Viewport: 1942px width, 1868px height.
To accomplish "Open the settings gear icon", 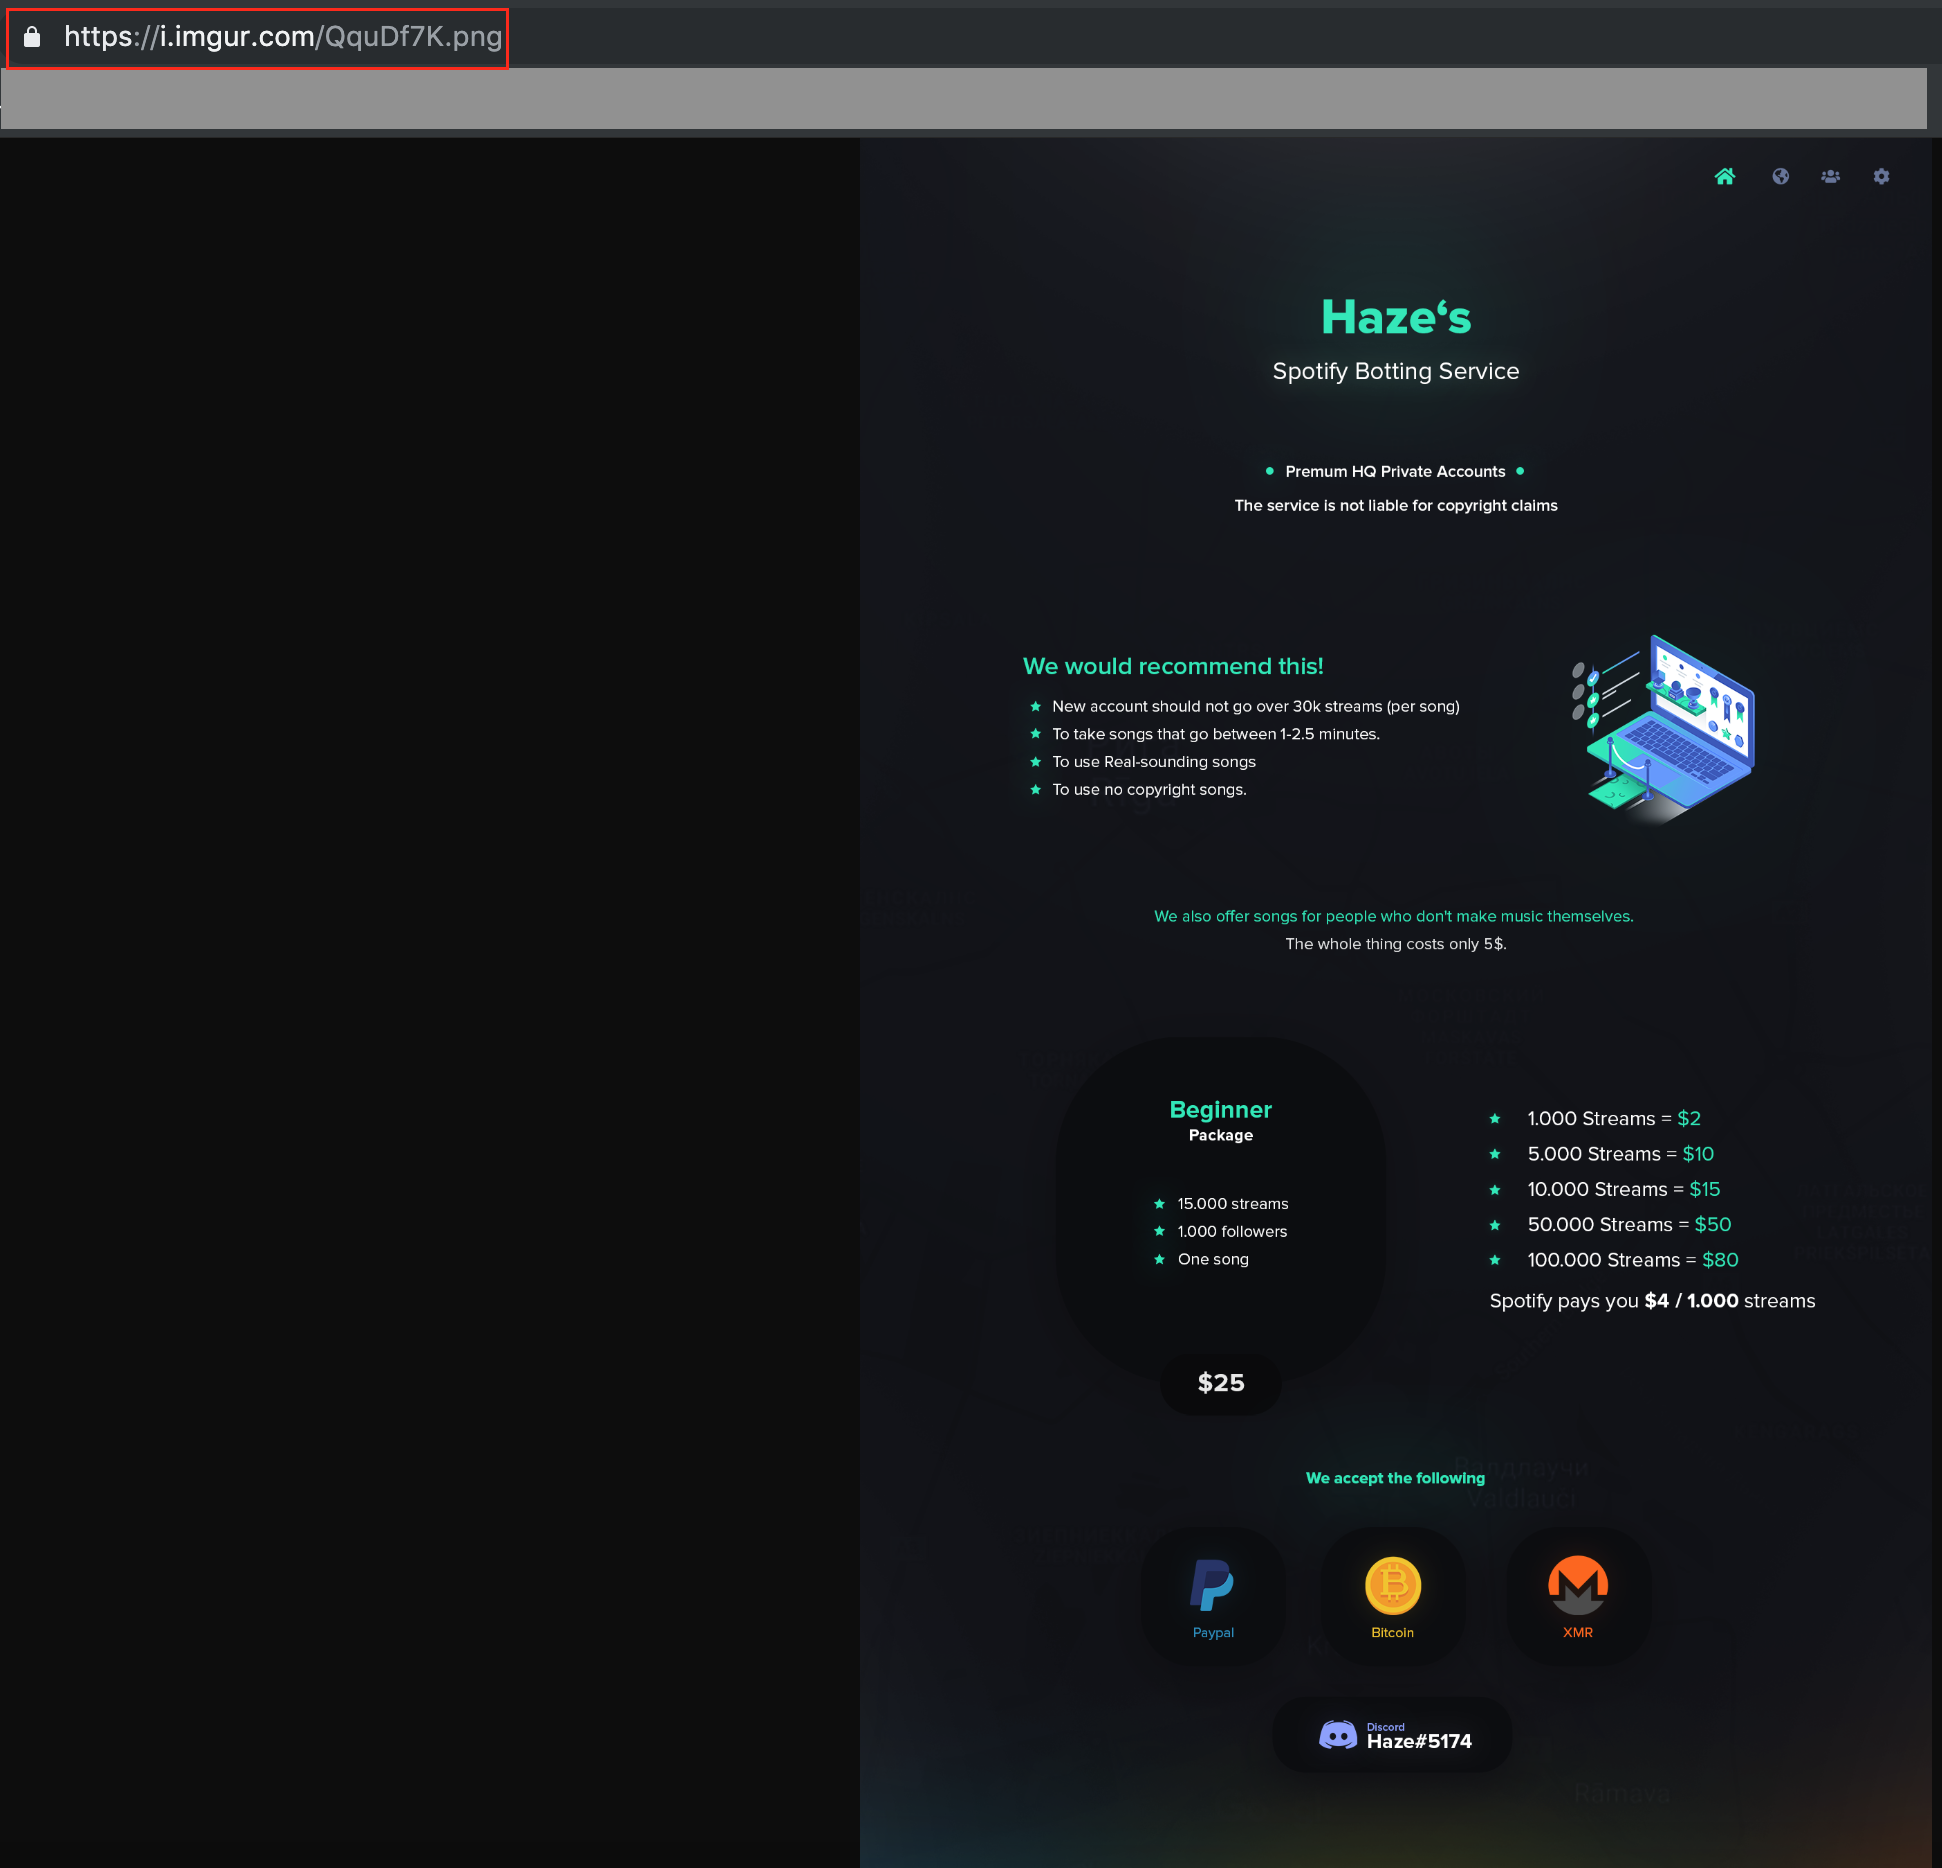I will pyautogui.click(x=1881, y=177).
